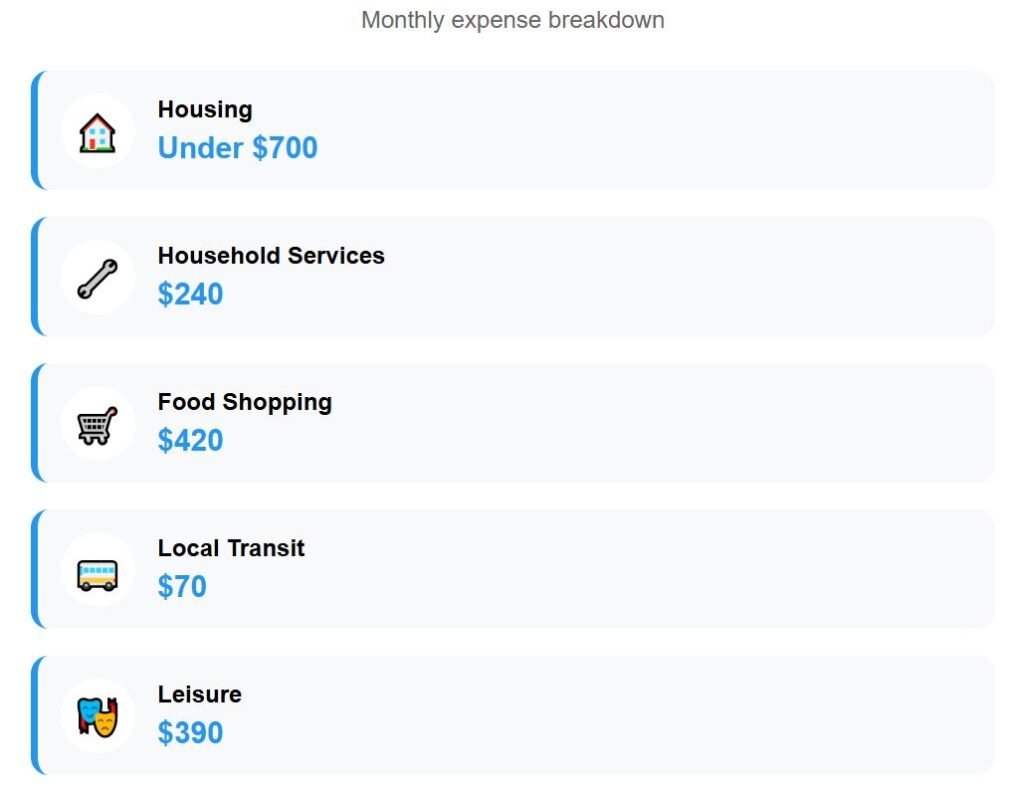Click the Leisure theater masks icon
This screenshot has width=1024, height=798.
[97, 716]
